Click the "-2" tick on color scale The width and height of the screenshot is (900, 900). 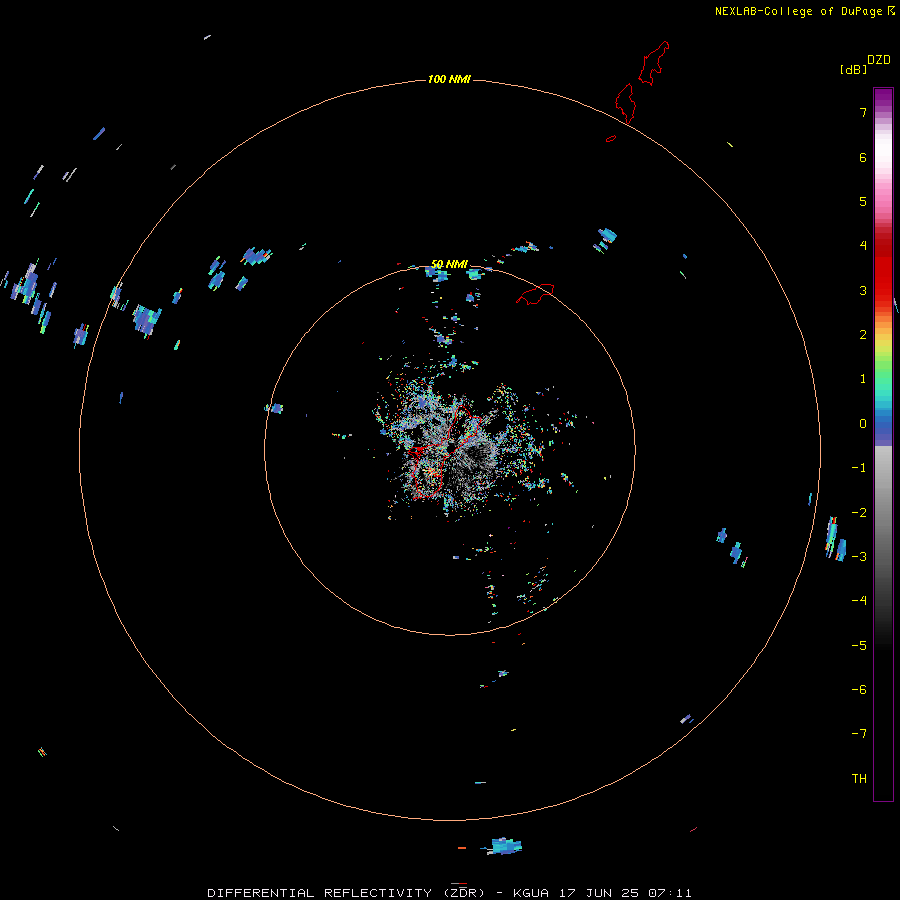(859, 513)
